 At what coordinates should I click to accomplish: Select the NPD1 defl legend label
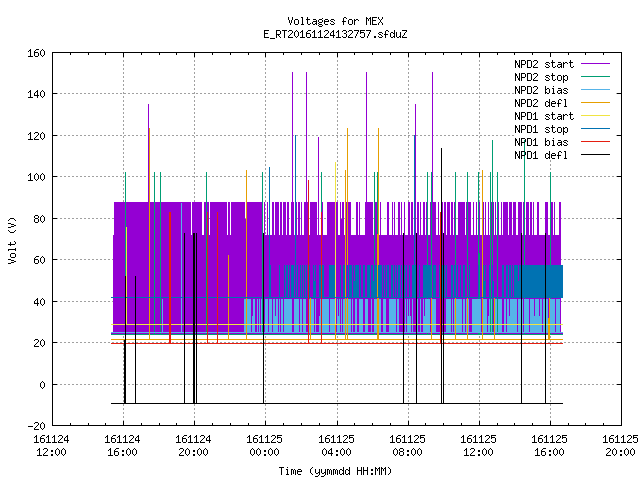click(x=541, y=156)
